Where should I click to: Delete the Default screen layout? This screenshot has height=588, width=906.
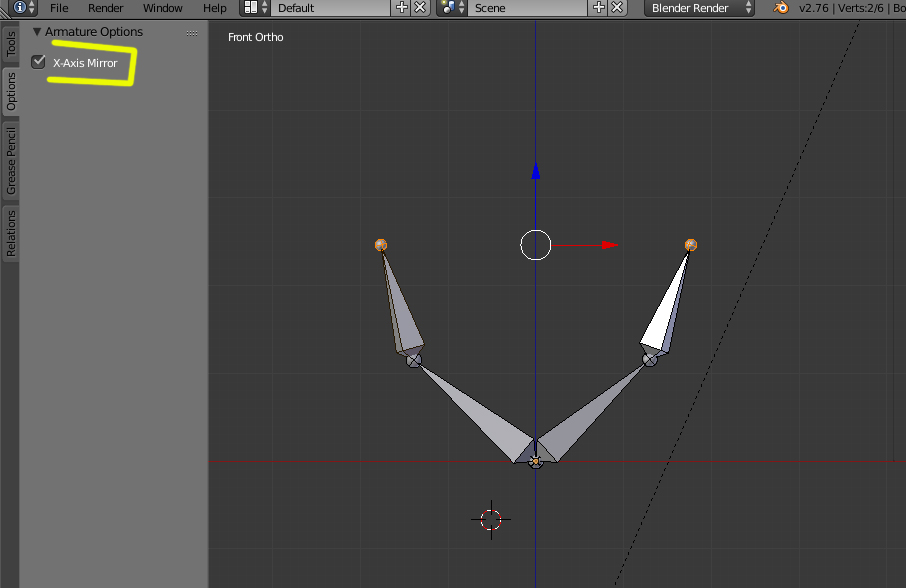(x=420, y=8)
